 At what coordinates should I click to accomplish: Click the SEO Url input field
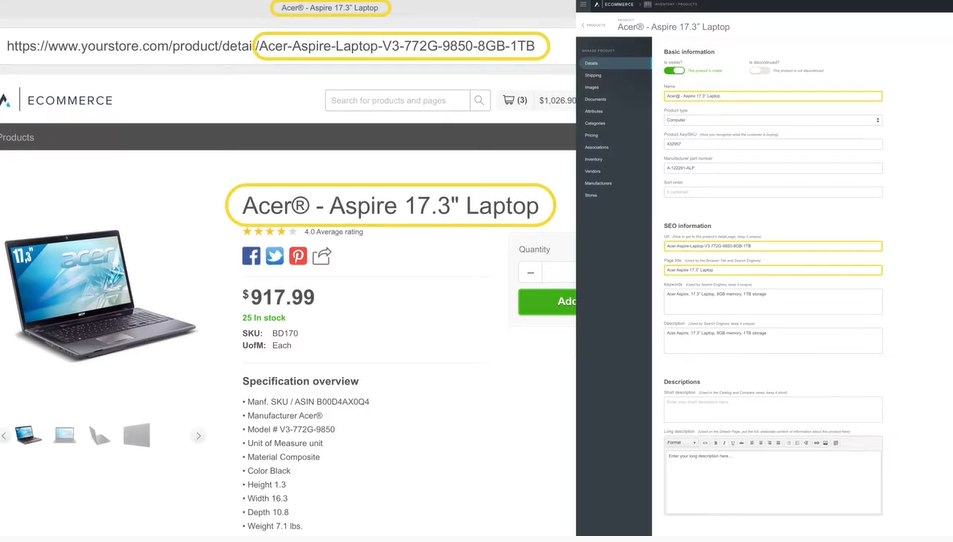tap(772, 246)
